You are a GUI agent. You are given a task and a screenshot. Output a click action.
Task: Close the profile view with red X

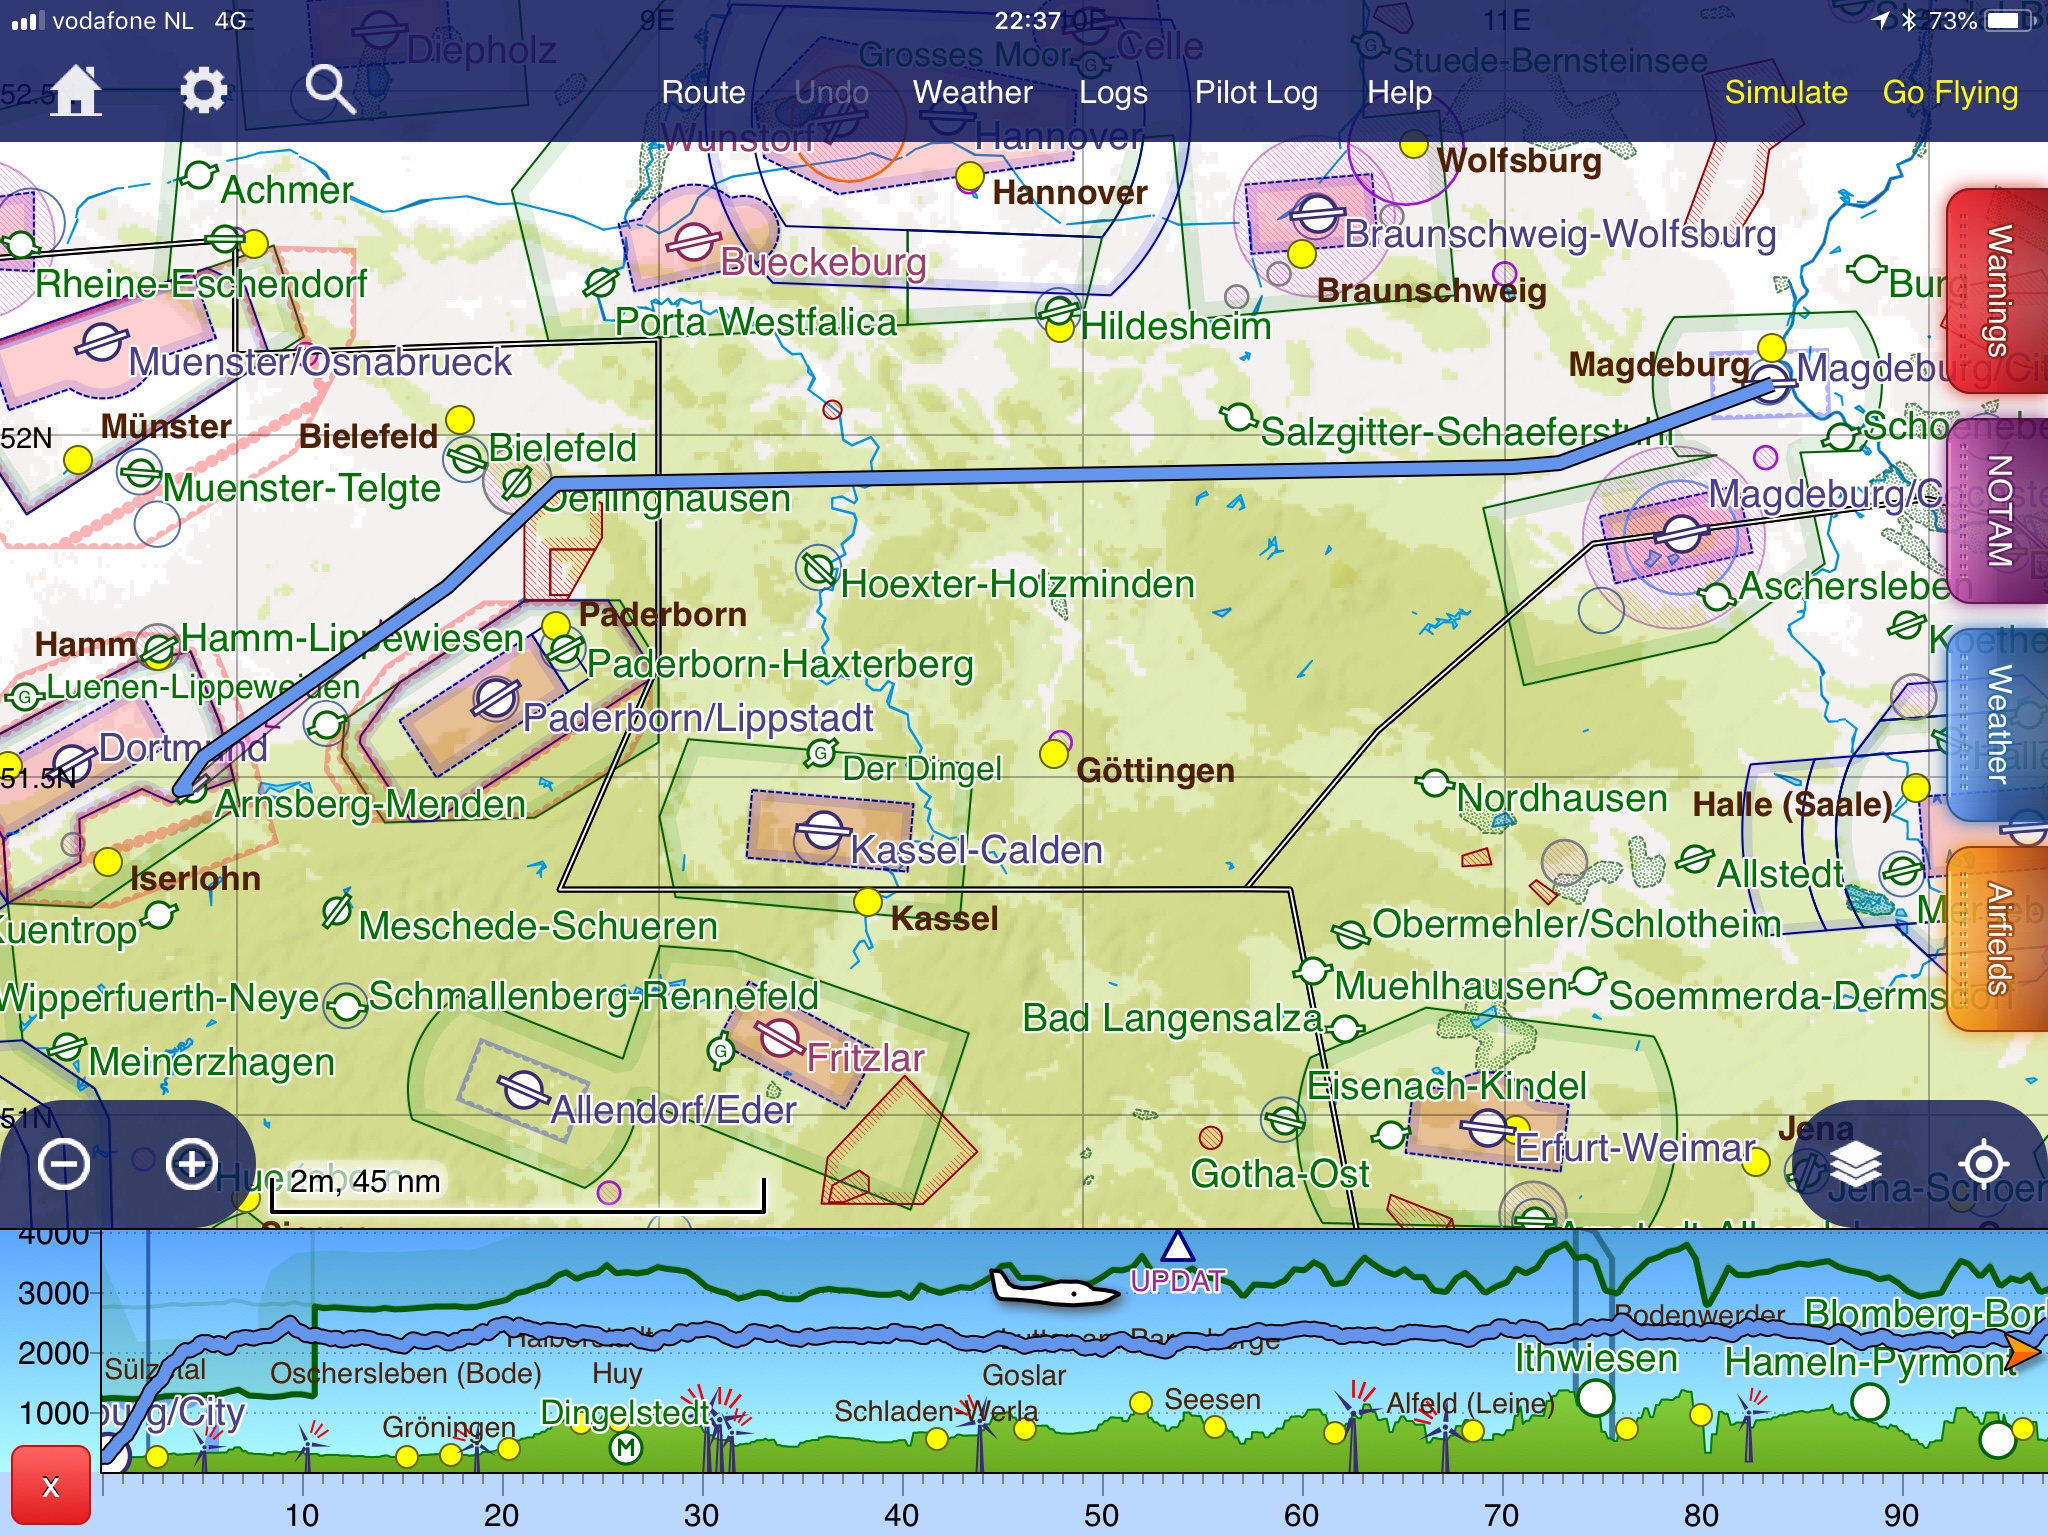(50, 1486)
